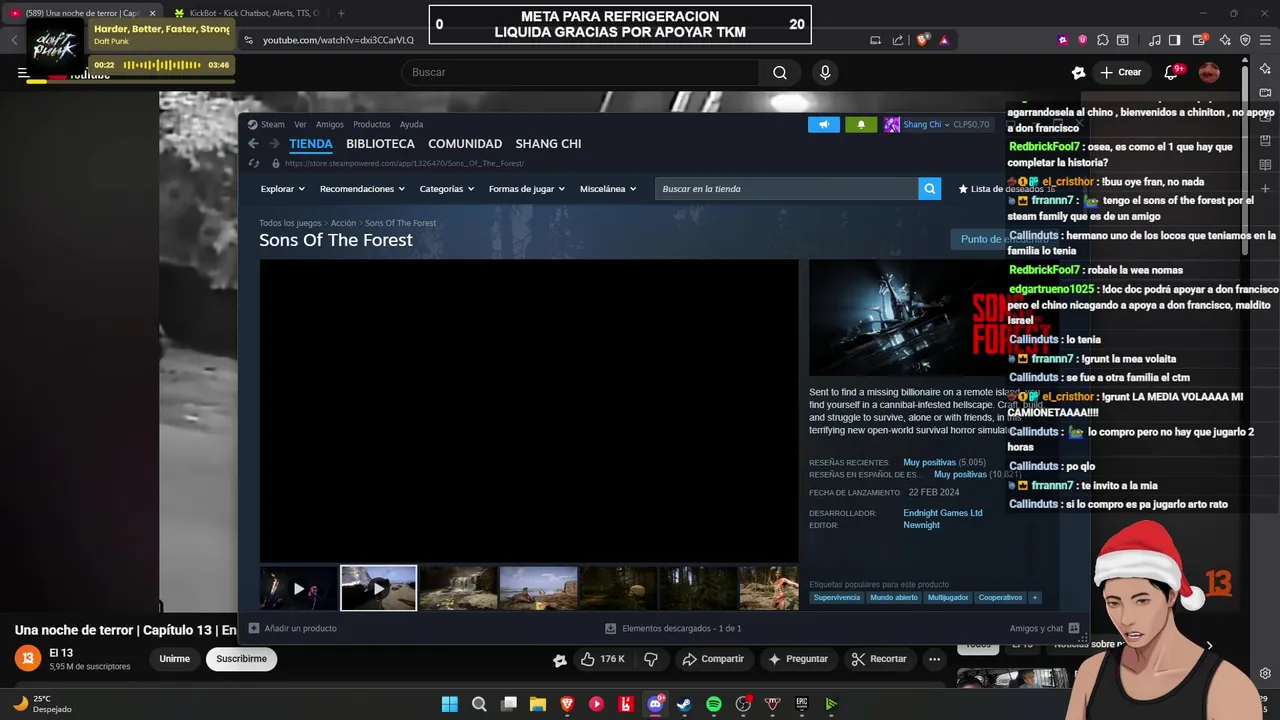Image resolution: width=1280 pixels, height=720 pixels.
Task: Open the browser's music note player icon
Action: click(x=1155, y=40)
